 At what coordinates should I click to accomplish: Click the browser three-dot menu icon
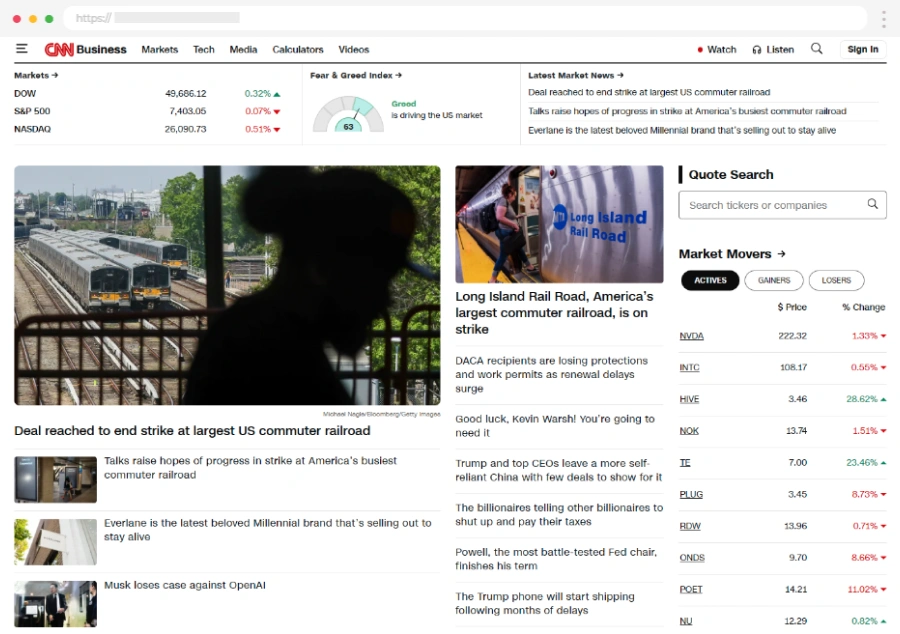pos(883,19)
